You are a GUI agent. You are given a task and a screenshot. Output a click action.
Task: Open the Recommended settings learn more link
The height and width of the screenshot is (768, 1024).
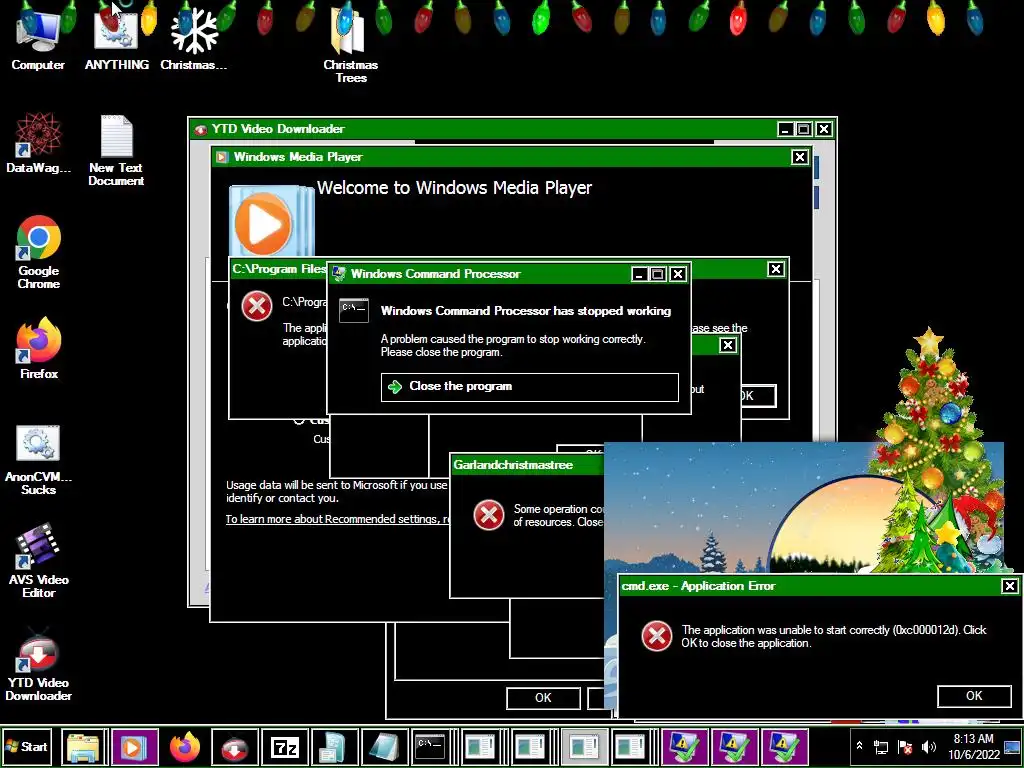(x=338, y=519)
